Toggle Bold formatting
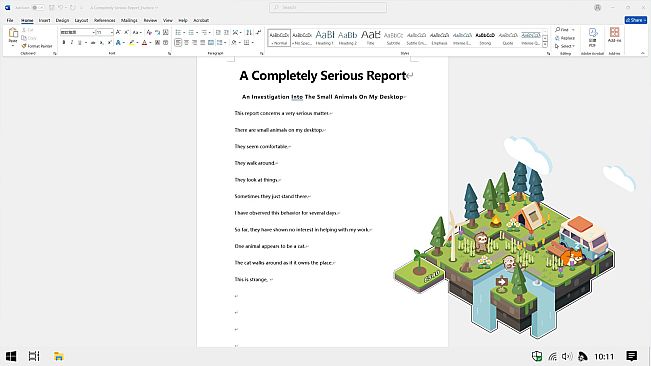 pyautogui.click(x=64, y=42)
